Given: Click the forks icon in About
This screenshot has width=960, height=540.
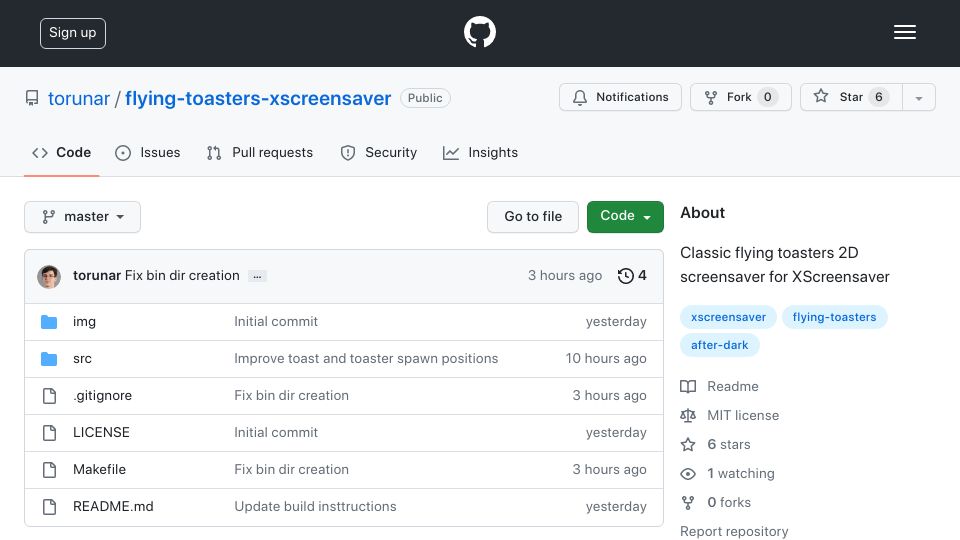Looking at the screenshot, I should [x=688, y=503].
